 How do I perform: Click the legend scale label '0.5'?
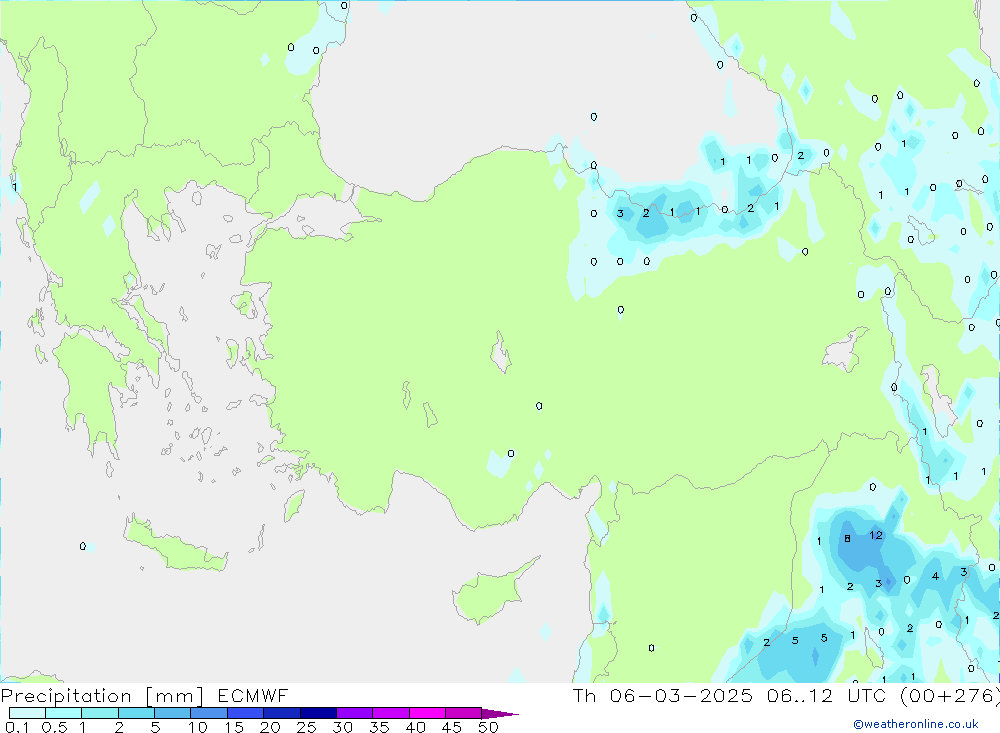coord(54,727)
